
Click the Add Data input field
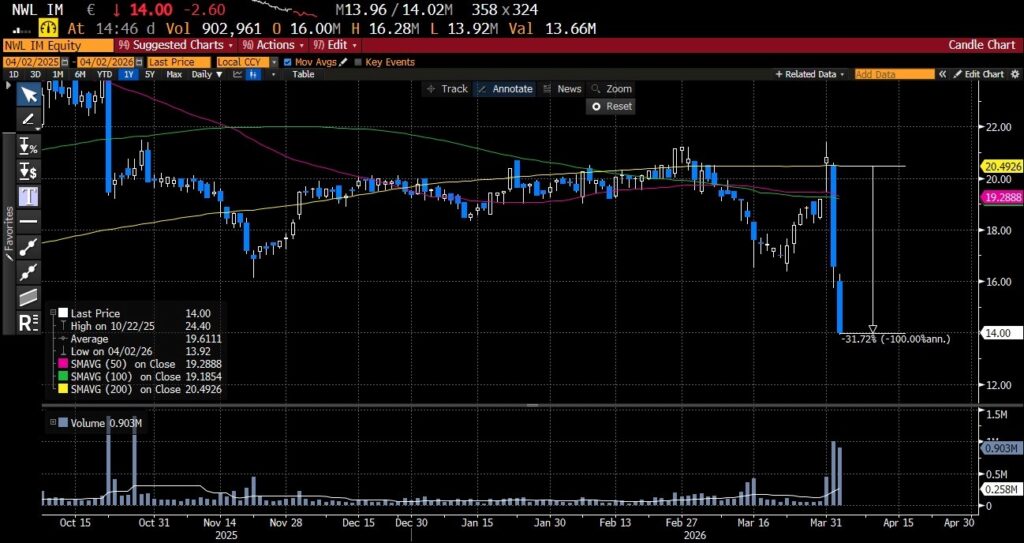click(x=894, y=74)
